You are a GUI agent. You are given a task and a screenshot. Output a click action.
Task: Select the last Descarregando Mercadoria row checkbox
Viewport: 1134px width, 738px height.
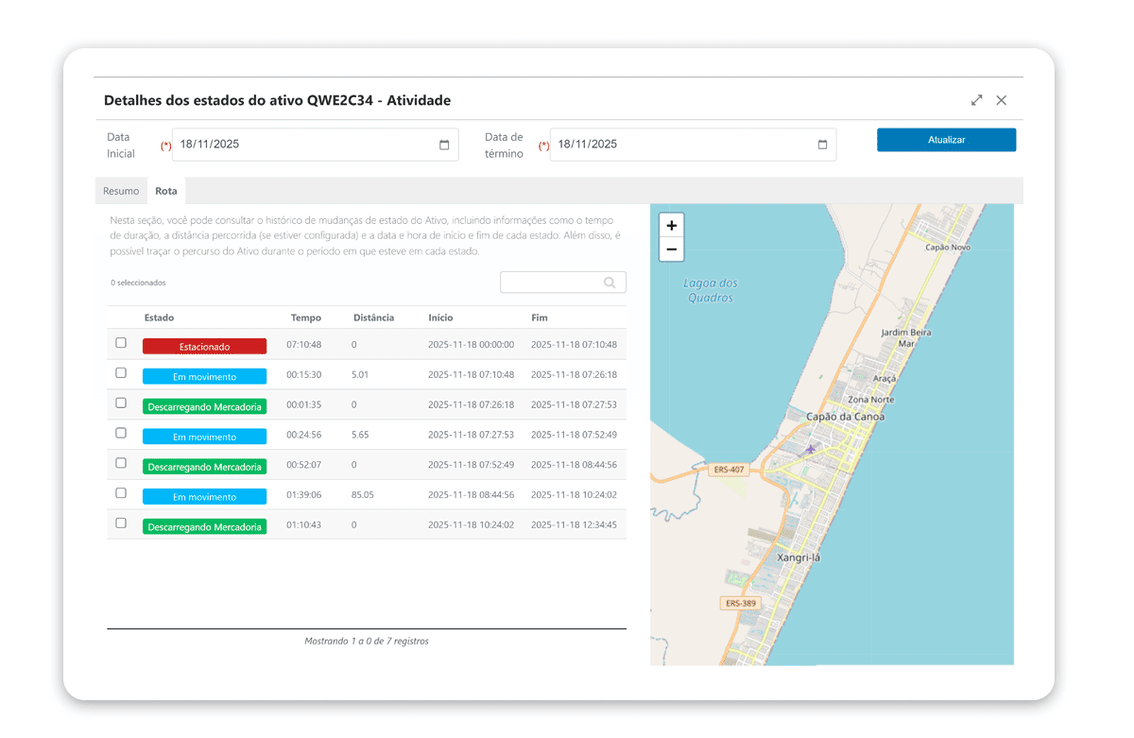pos(121,523)
